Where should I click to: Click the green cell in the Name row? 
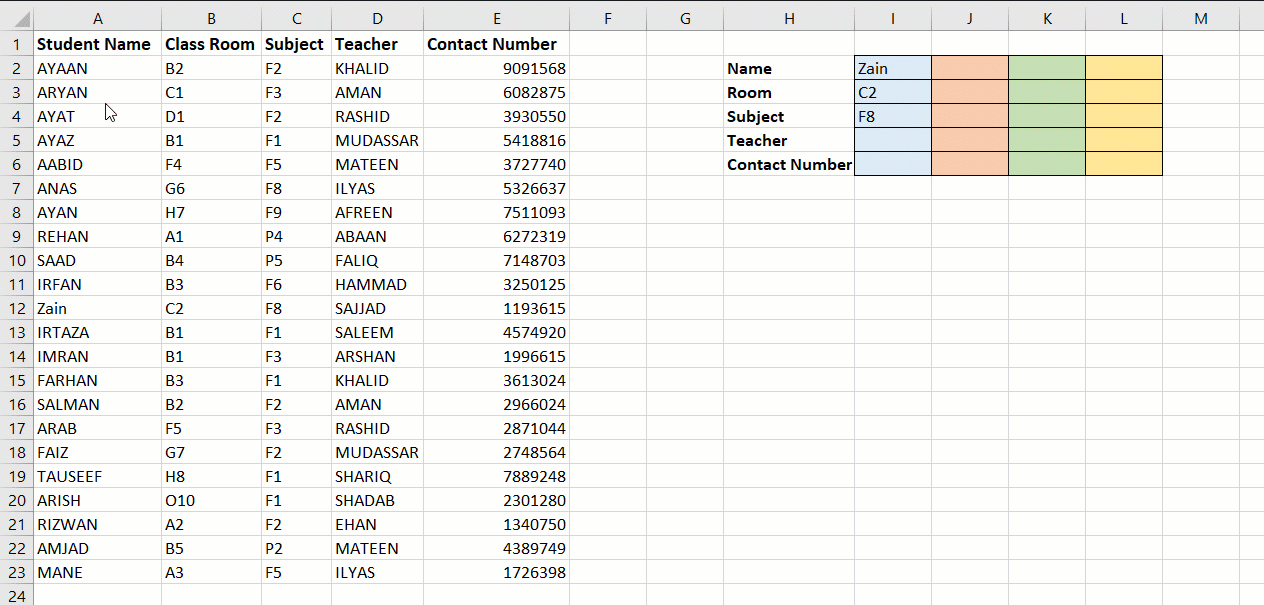click(x=1047, y=68)
